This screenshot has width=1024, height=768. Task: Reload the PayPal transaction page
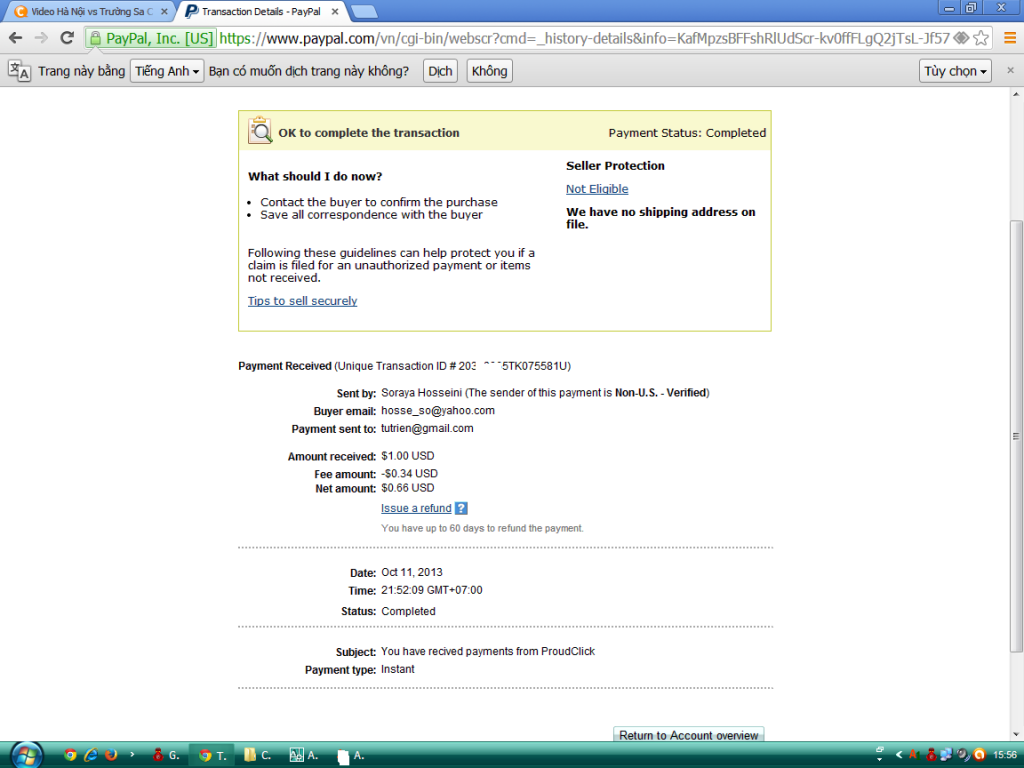[67, 38]
